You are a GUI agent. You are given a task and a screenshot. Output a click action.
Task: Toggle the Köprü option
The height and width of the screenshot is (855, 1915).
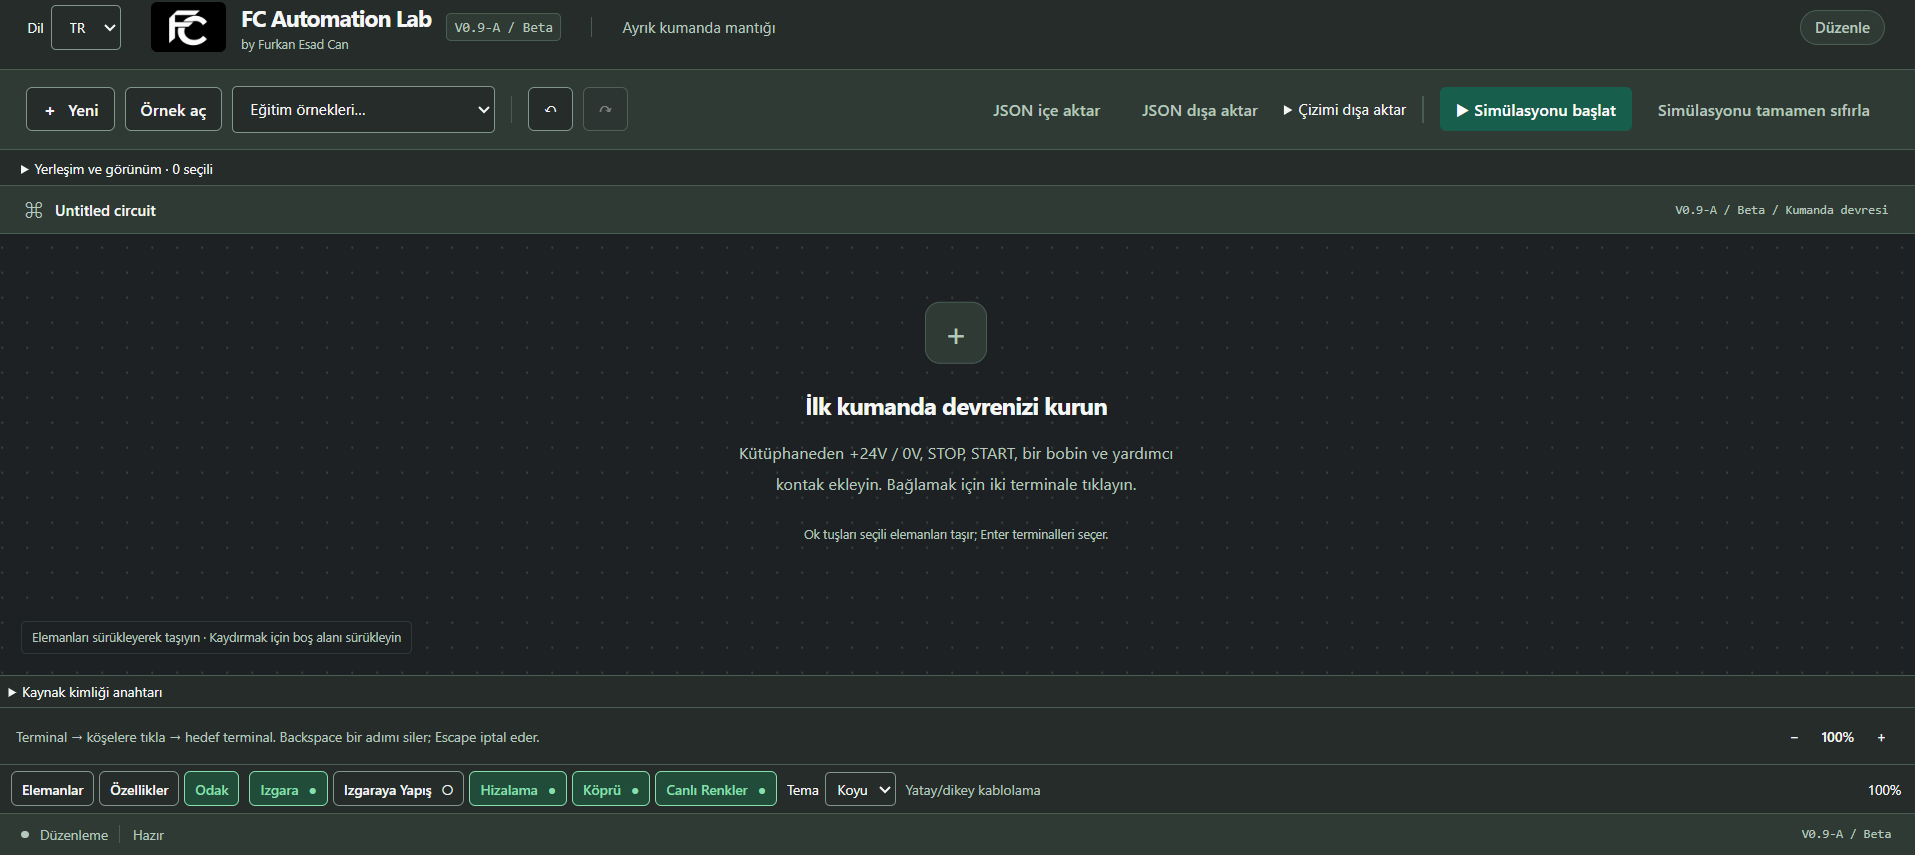(x=611, y=789)
